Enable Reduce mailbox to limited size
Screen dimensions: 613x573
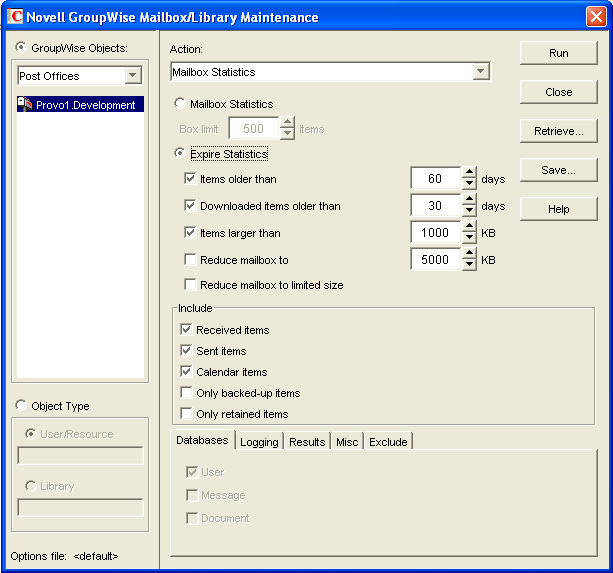[x=190, y=285]
